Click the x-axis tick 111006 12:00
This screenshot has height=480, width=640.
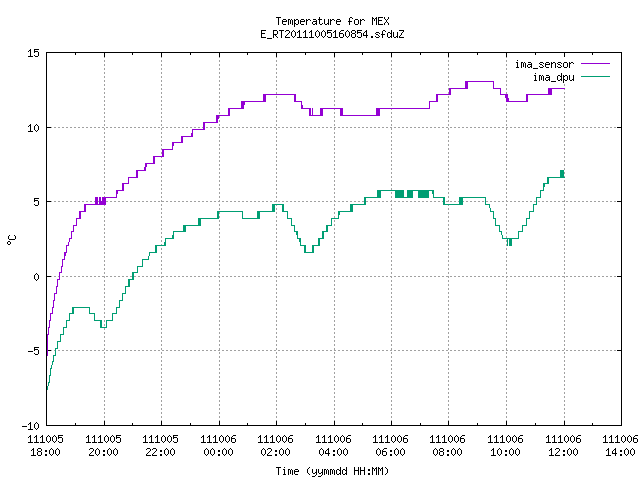tap(564, 446)
